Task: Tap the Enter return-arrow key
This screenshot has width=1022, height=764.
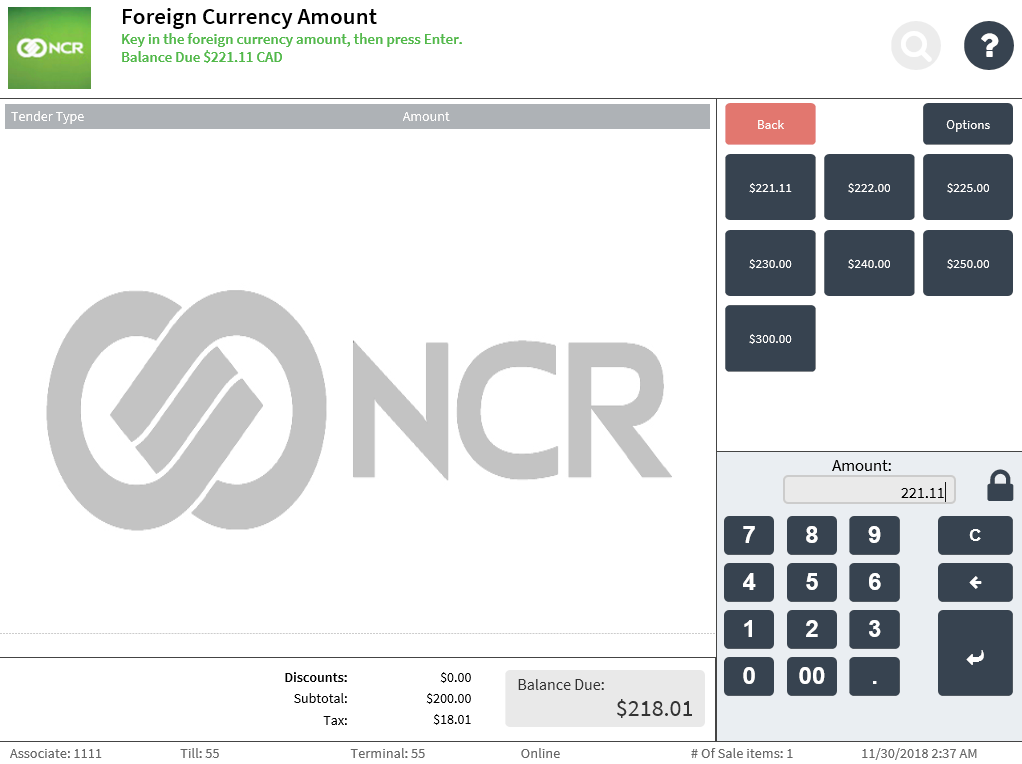Action: 975,653
